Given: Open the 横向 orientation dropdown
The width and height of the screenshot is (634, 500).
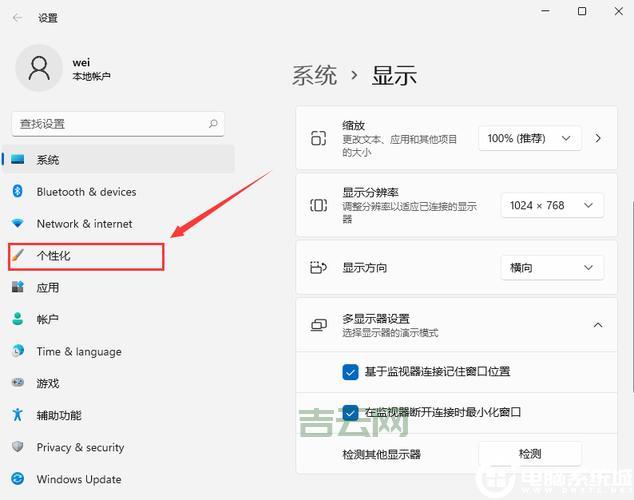Looking at the screenshot, I should tap(552, 267).
